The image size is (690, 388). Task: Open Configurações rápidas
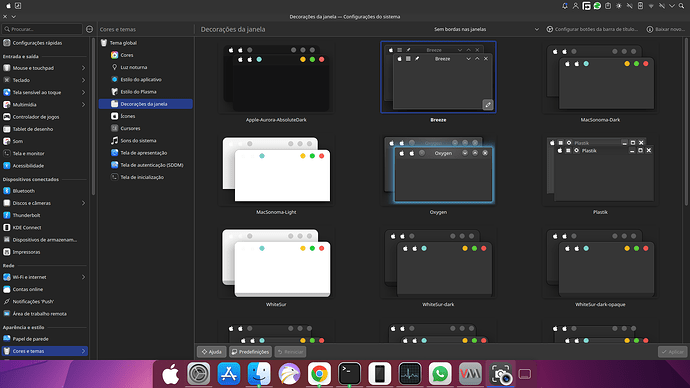(x=44, y=43)
